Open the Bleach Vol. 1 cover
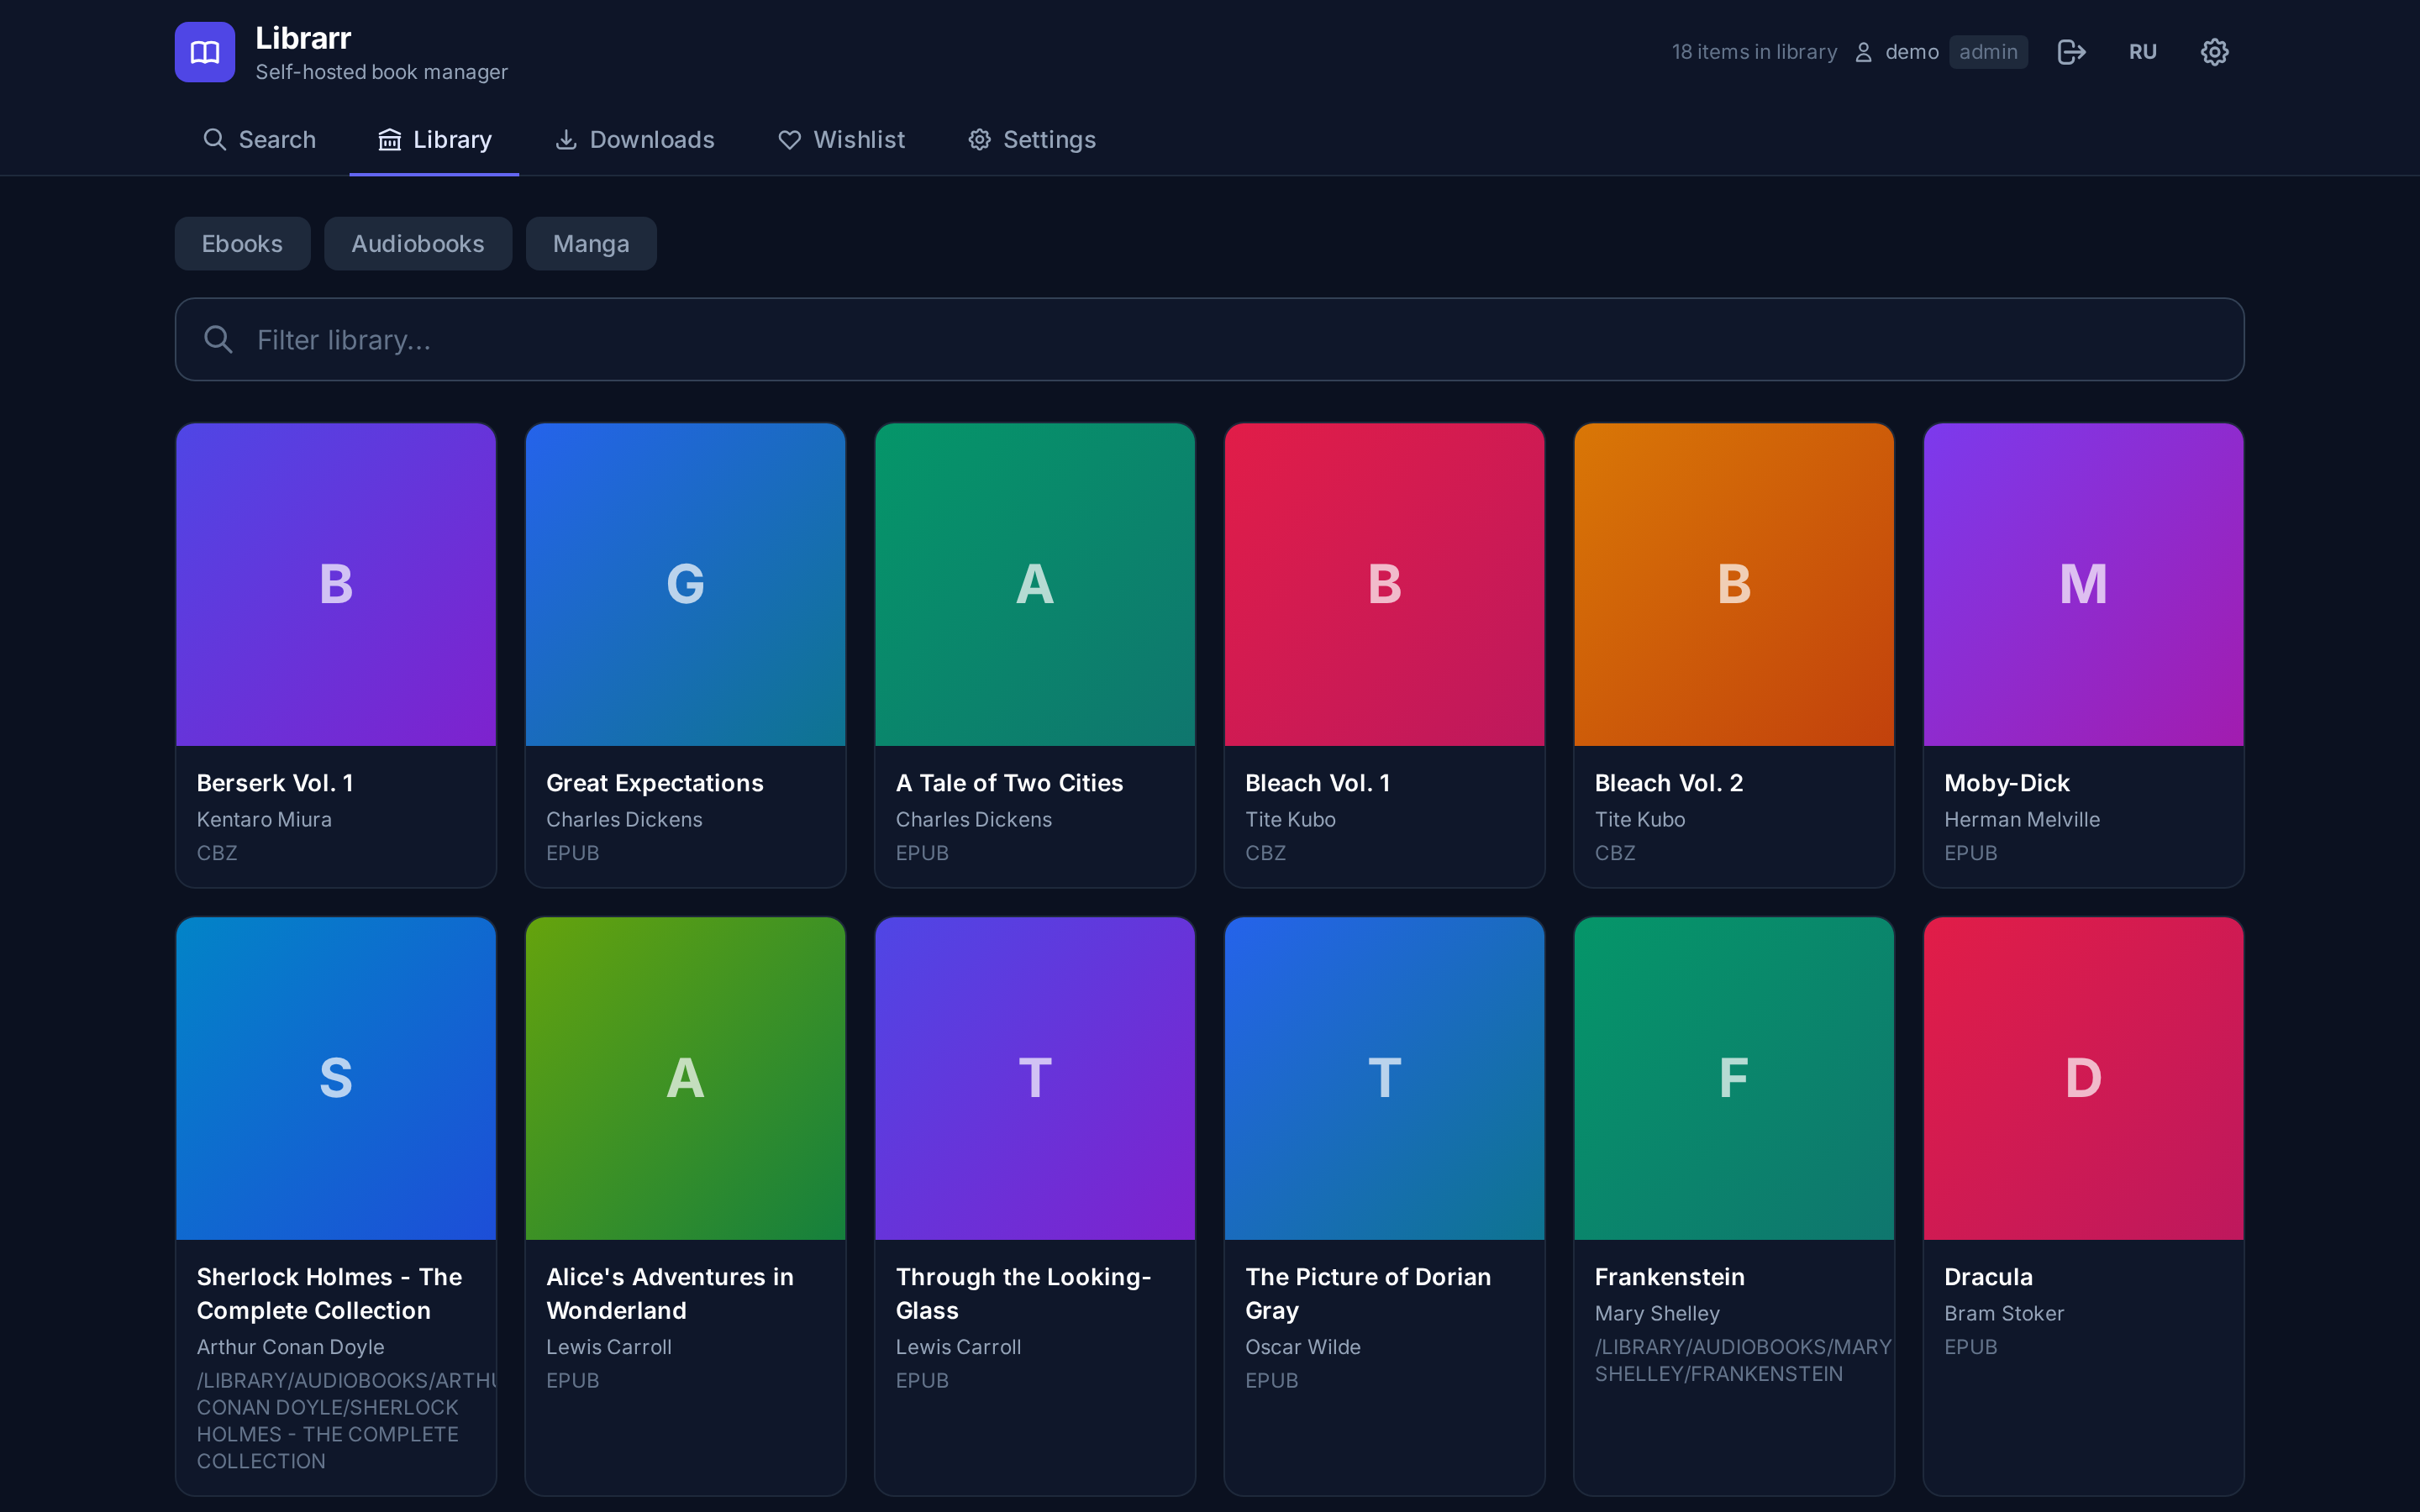2420x1512 pixels. point(1384,584)
